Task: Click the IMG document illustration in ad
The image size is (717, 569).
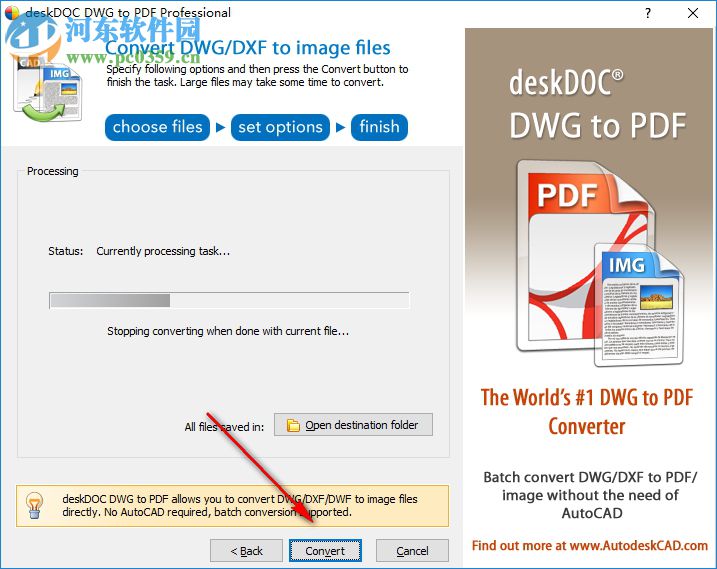Action: [x=638, y=306]
